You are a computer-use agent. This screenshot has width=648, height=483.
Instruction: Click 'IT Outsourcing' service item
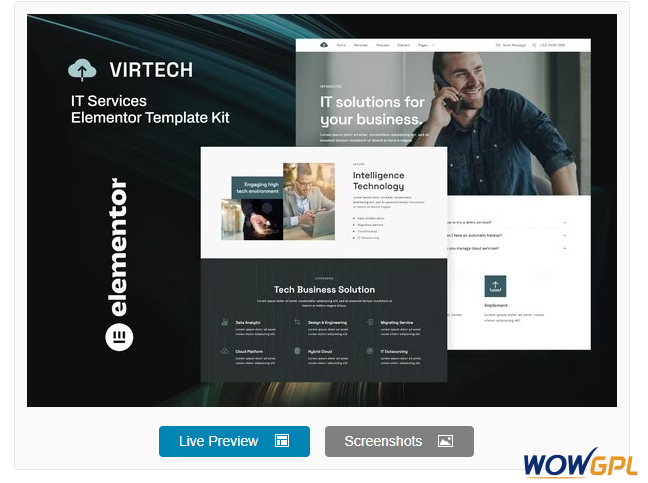coord(394,352)
